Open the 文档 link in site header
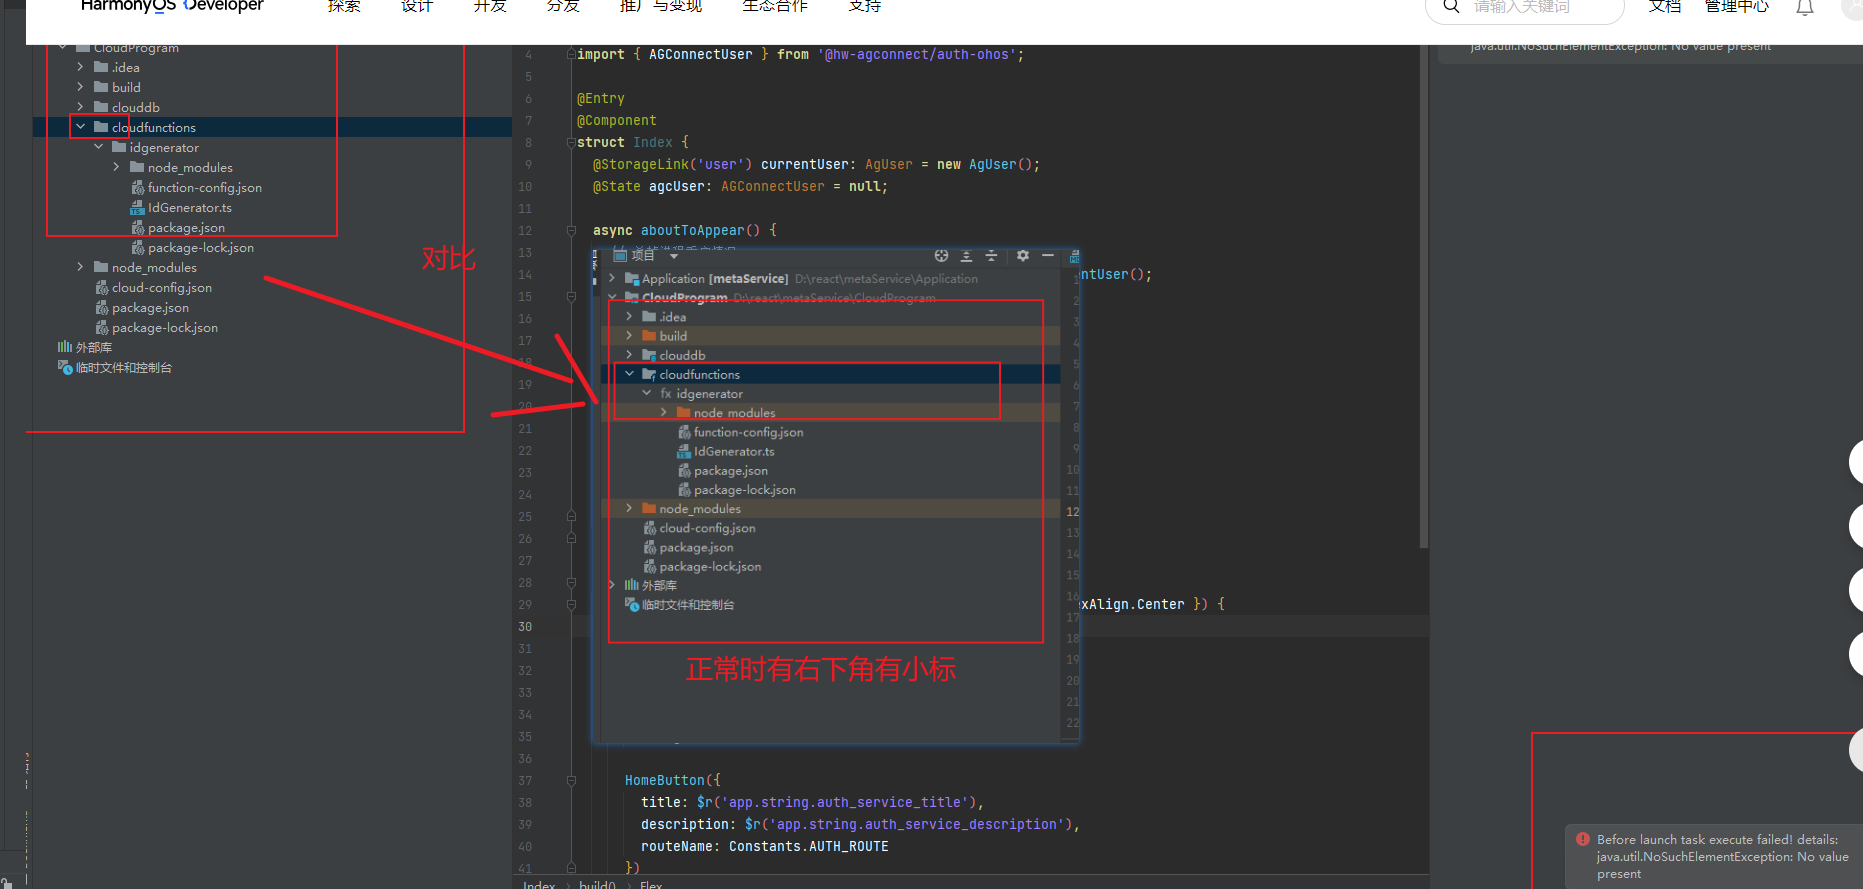This screenshot has width=1863, height=889. [1665, 6]
